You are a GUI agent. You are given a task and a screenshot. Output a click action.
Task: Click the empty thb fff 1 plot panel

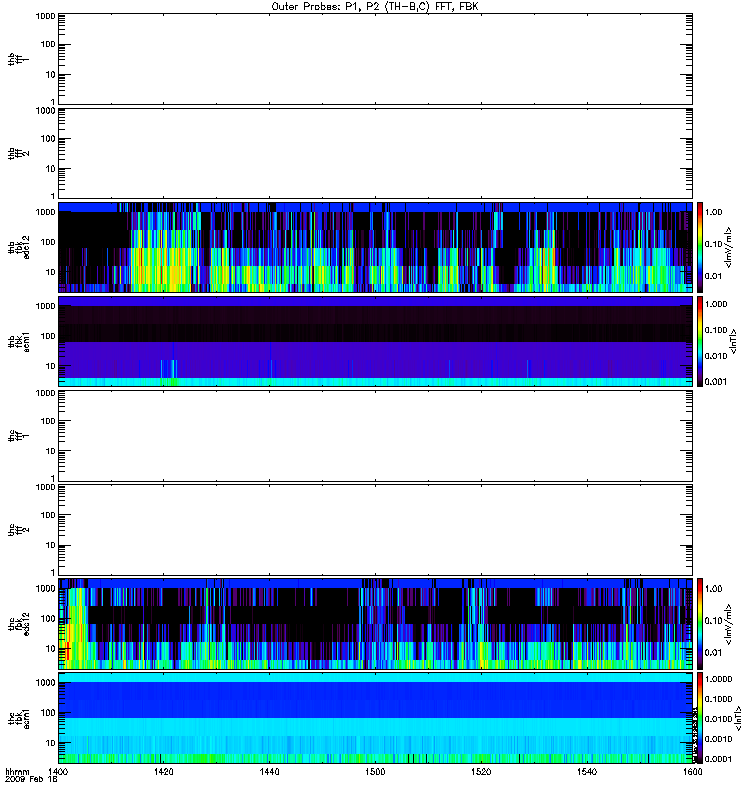pyautogui.click(x=375, y=59)
